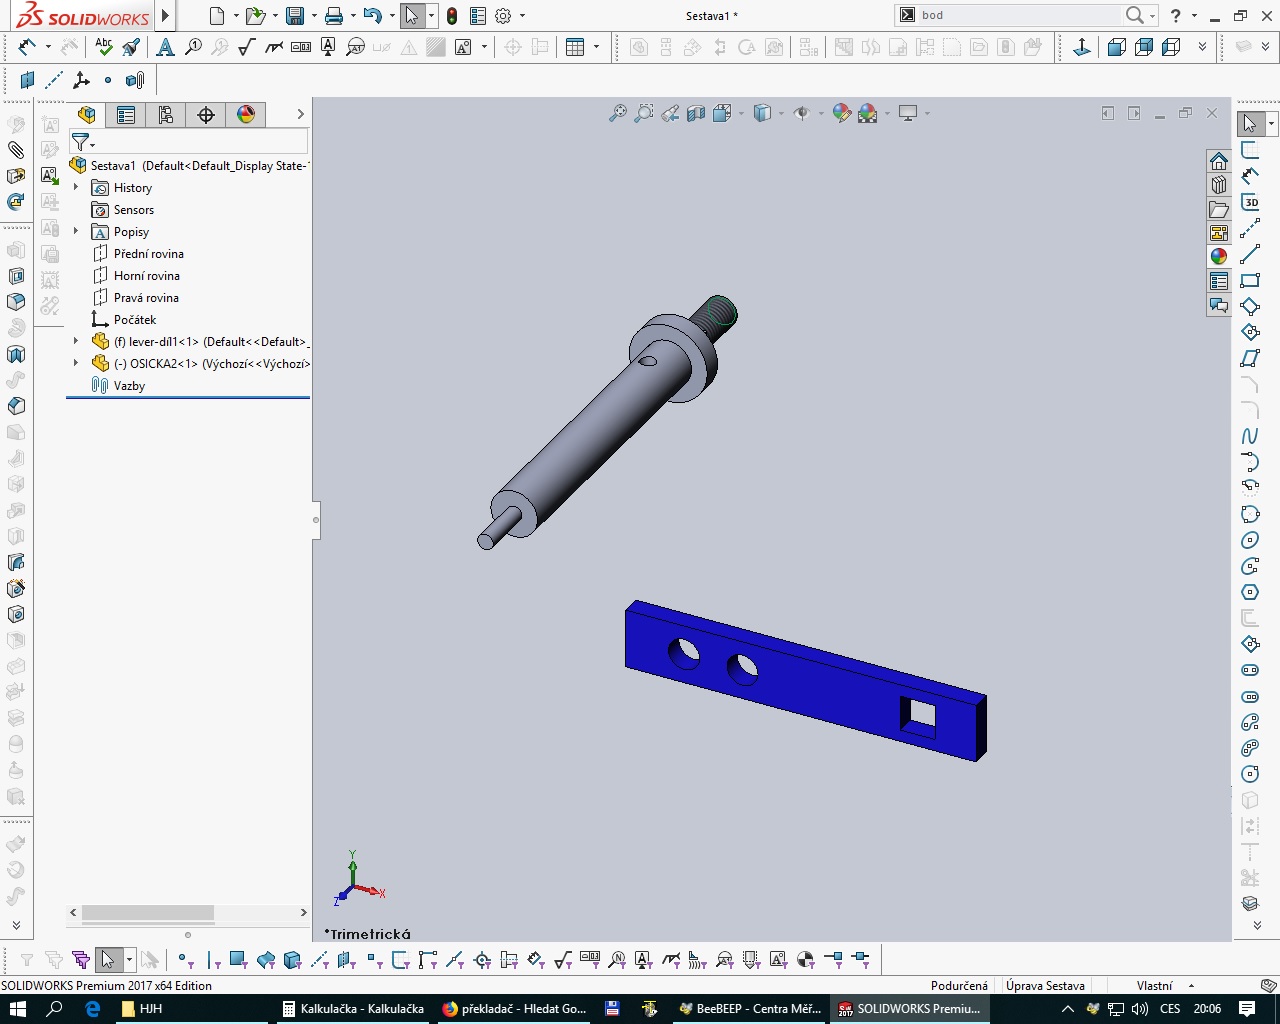Open the New document dropdown arrow
This screenshot has height=1024, width=1280.
236,16
